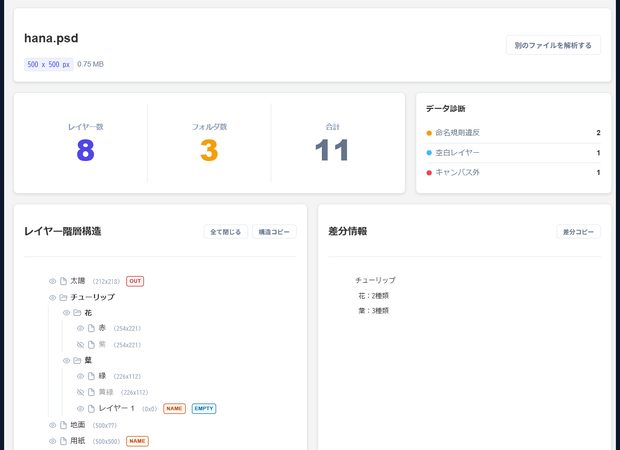The height and width of the screenshot is (450, 620).
Task: Toggle eye icon for 太陽 layer
Action: click(x=52, y=281)
